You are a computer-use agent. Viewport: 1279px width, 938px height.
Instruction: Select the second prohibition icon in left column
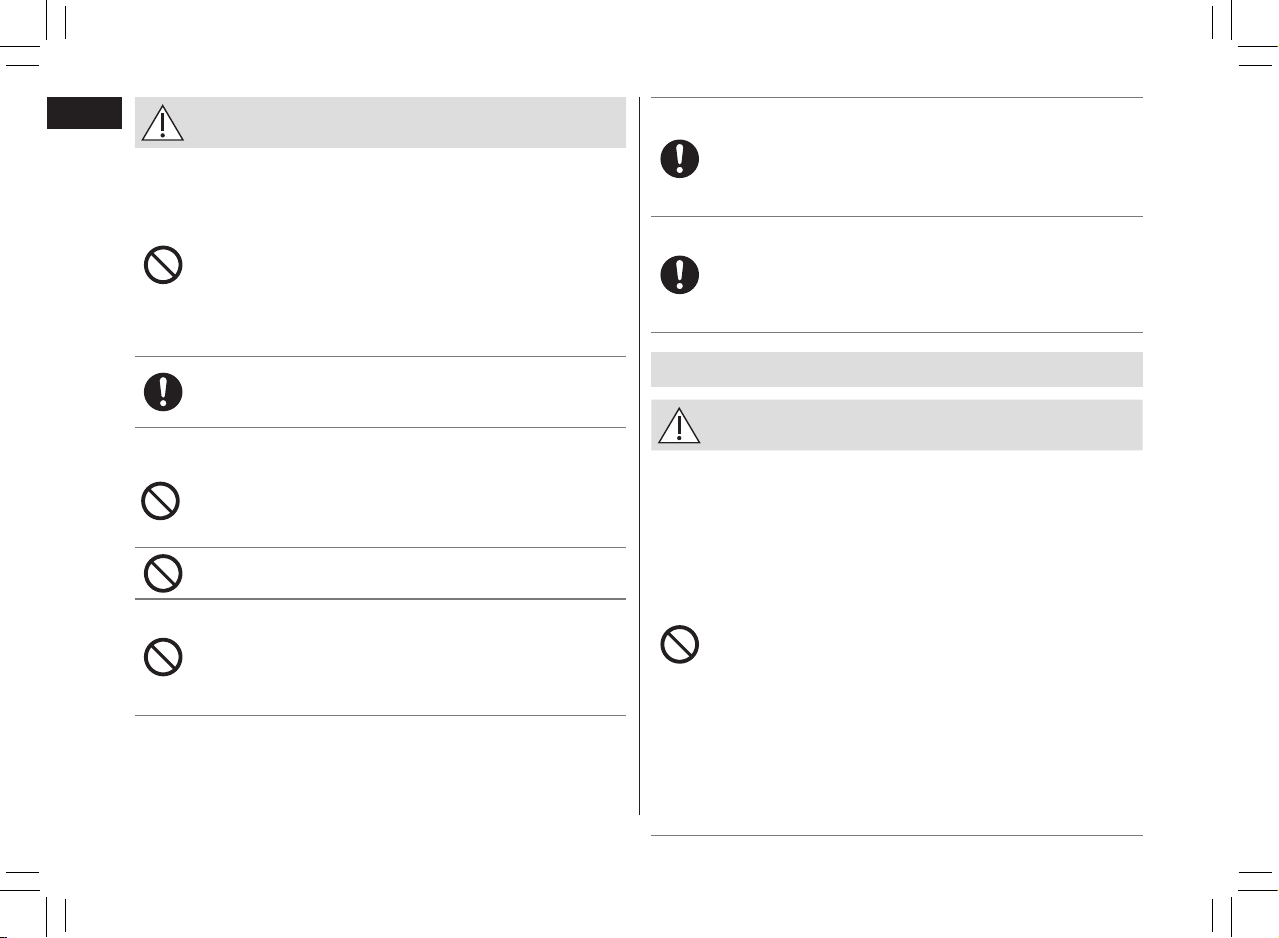162,501
